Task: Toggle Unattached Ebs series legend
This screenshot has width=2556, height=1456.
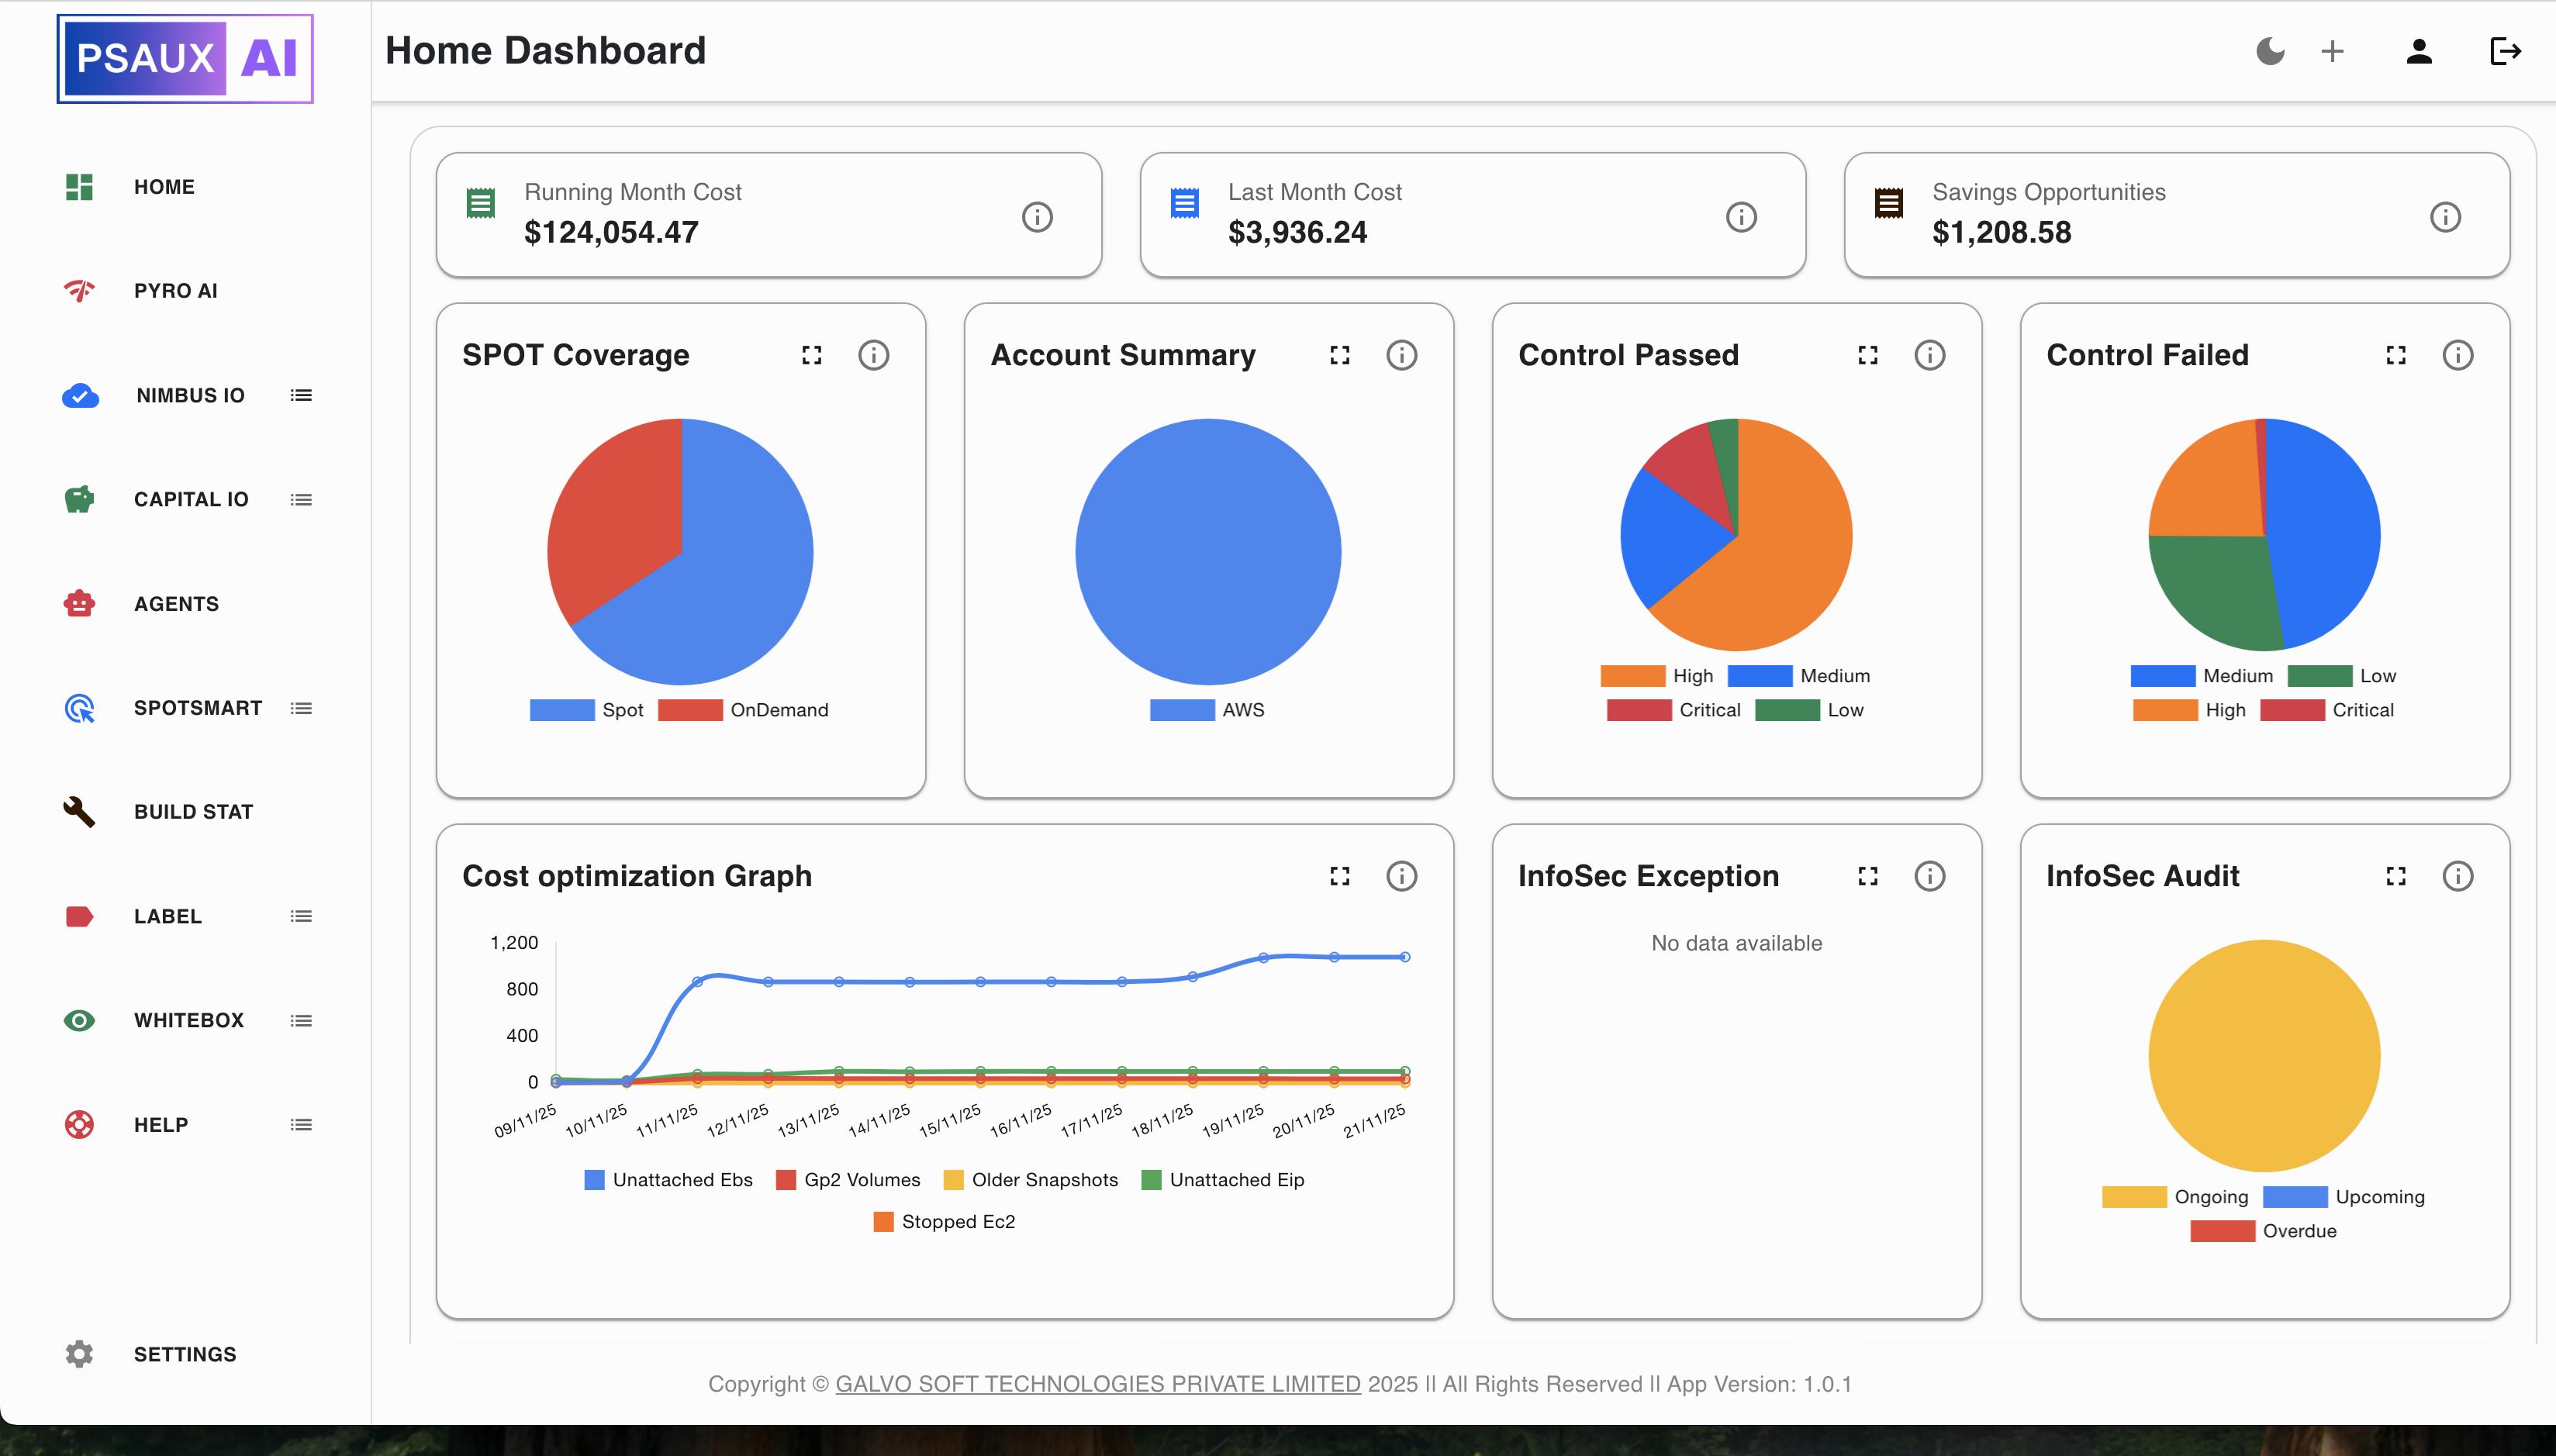Action: click(668, 1180)
